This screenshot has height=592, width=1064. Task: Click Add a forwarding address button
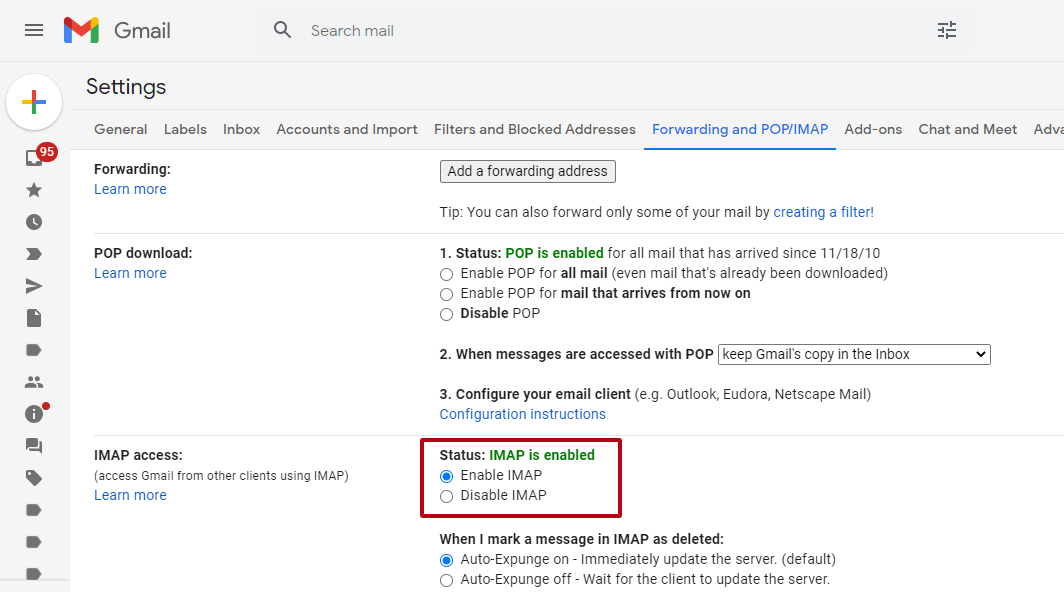[528, 172]
